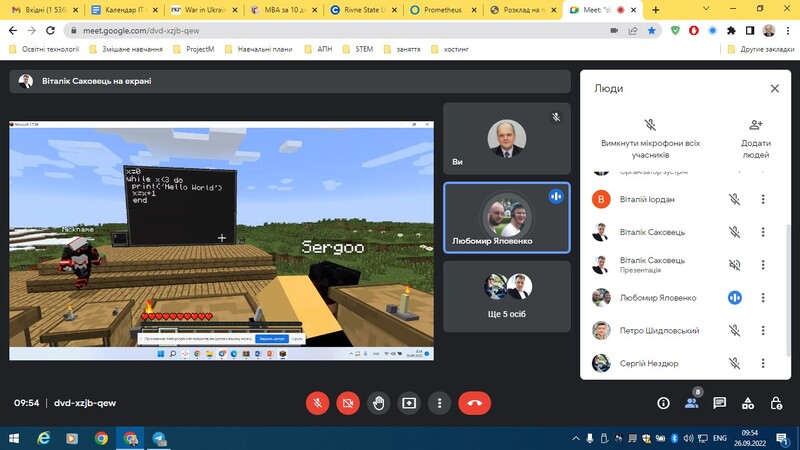Switch to MBA за 10 tab

click(284, 10)
